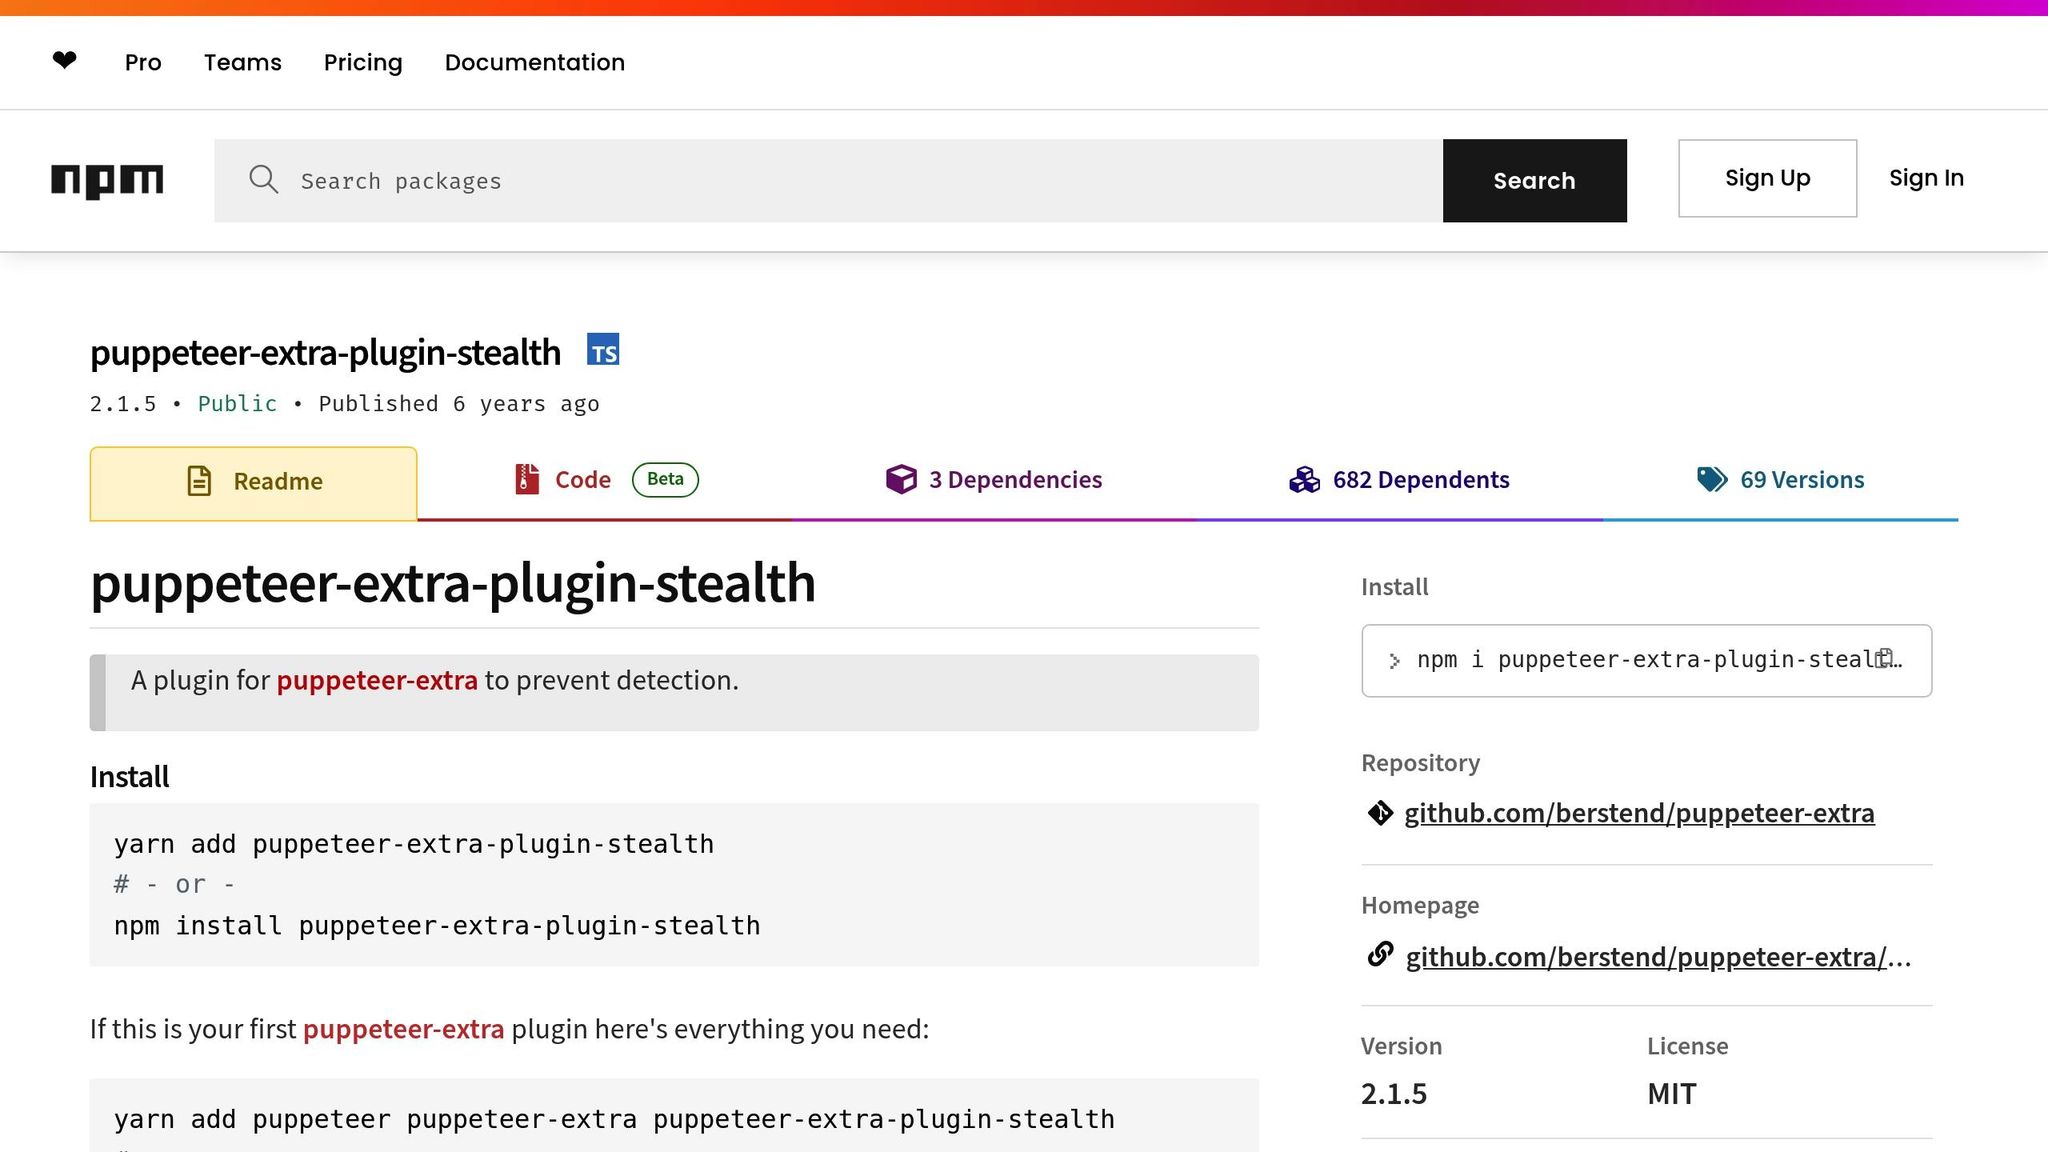Click inside the Search packages field
The width and height of the screenshot is (2048, 1152).
700,181
